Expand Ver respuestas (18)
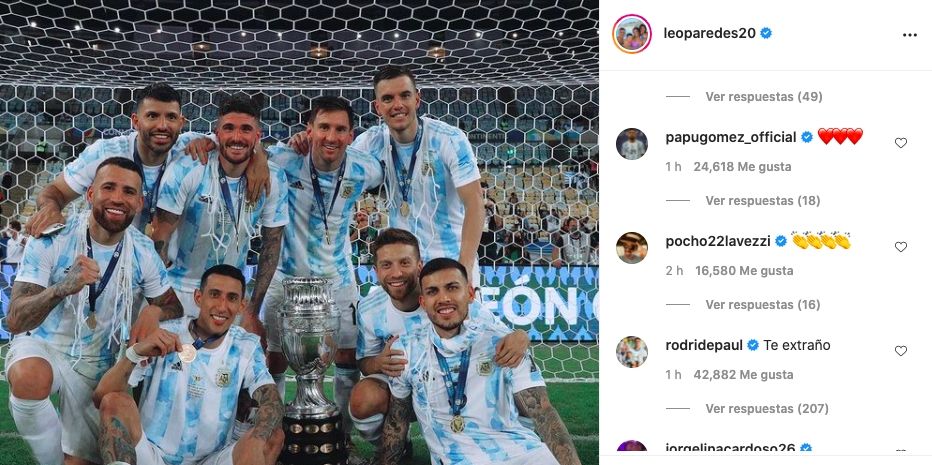The image size is (932, 465). (763, 200)
